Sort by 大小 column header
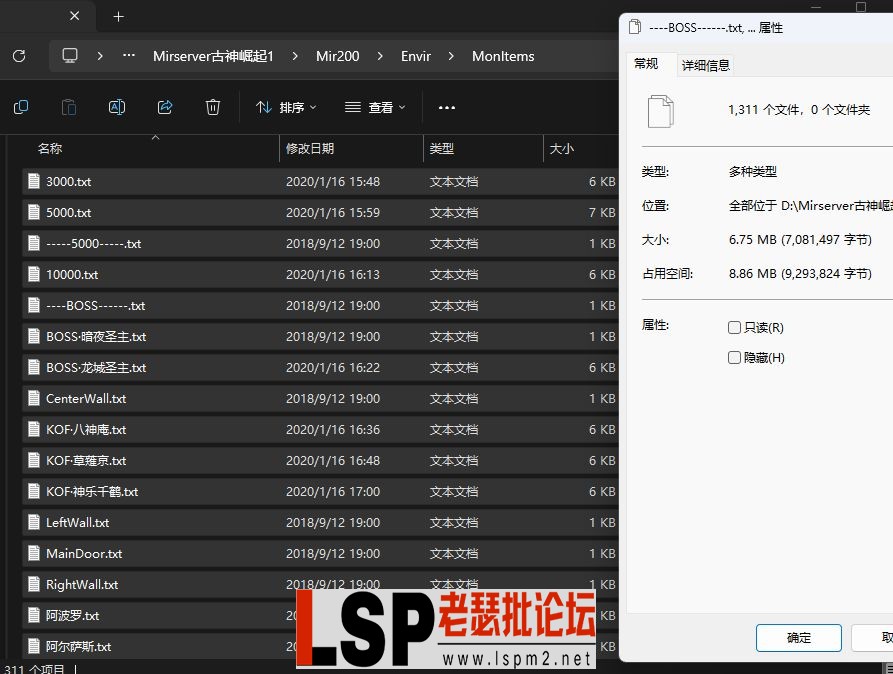Image resolution: width=893 pixels, height=674 pixels. click(562, 148)
